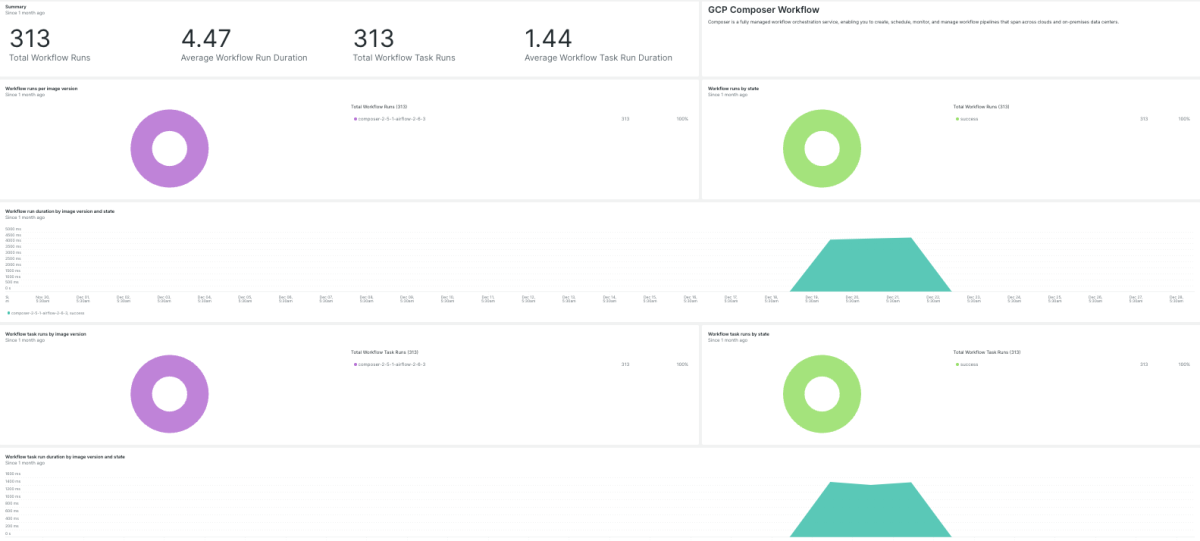Viewport: 1200px width, 541px height.
Task: Open the Workflow task runs by image version title
Action: tap(46, 333)
